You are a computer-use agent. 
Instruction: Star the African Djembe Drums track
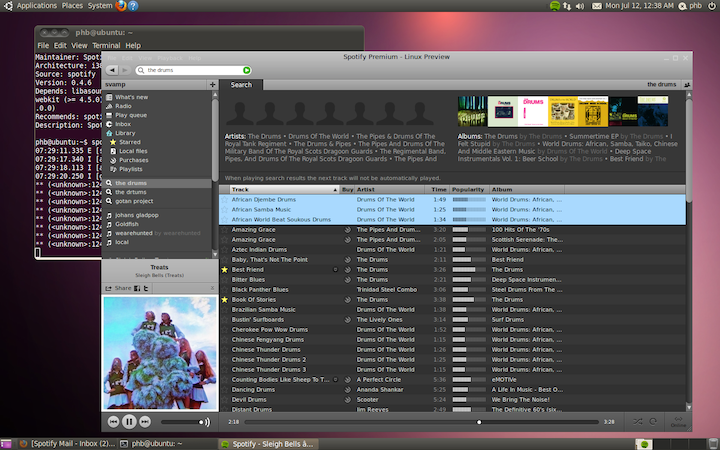click(225, 199)
